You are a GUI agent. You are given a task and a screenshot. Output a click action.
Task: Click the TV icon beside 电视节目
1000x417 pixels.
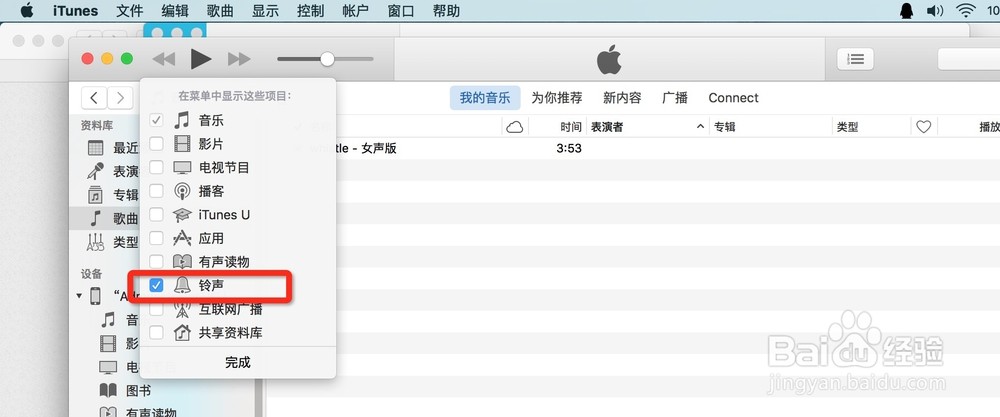pos(182,168)
